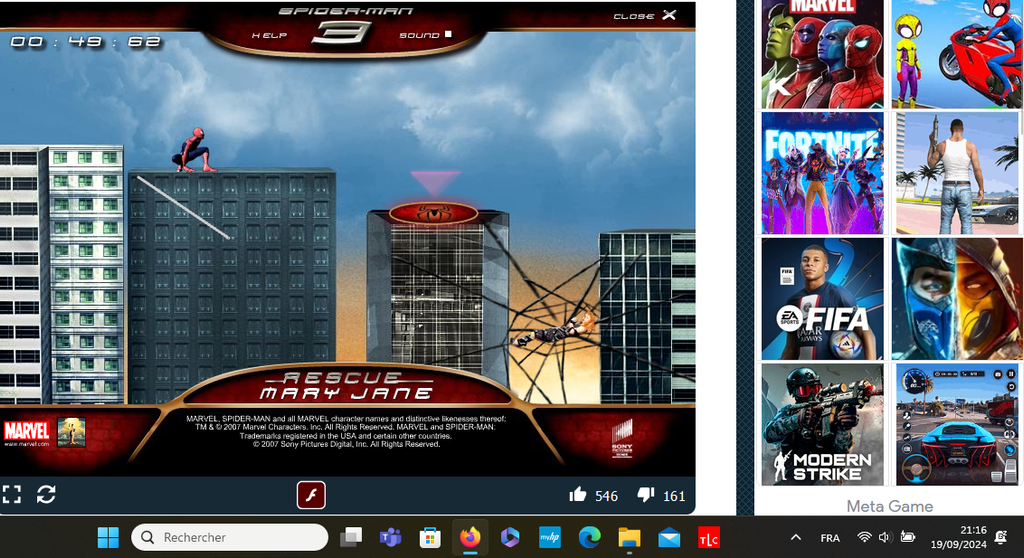Open the Spider stickman motorcycle game thumbnail
Viewport: 1024px width, 558px height.
(x=957, y=54)
